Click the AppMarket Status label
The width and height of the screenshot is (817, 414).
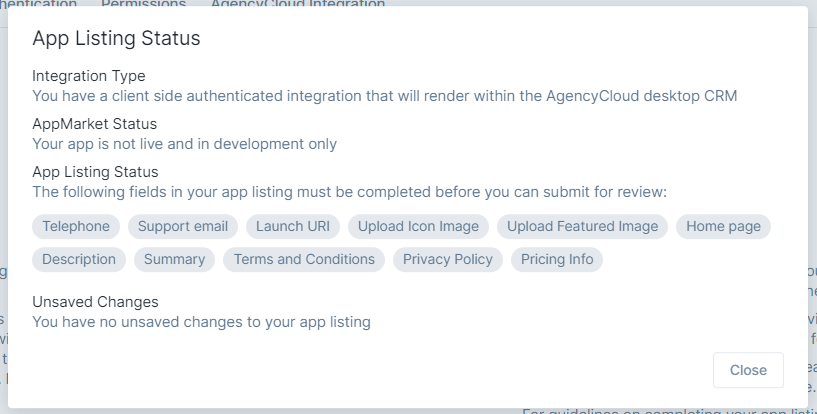(x=94, y=124)
